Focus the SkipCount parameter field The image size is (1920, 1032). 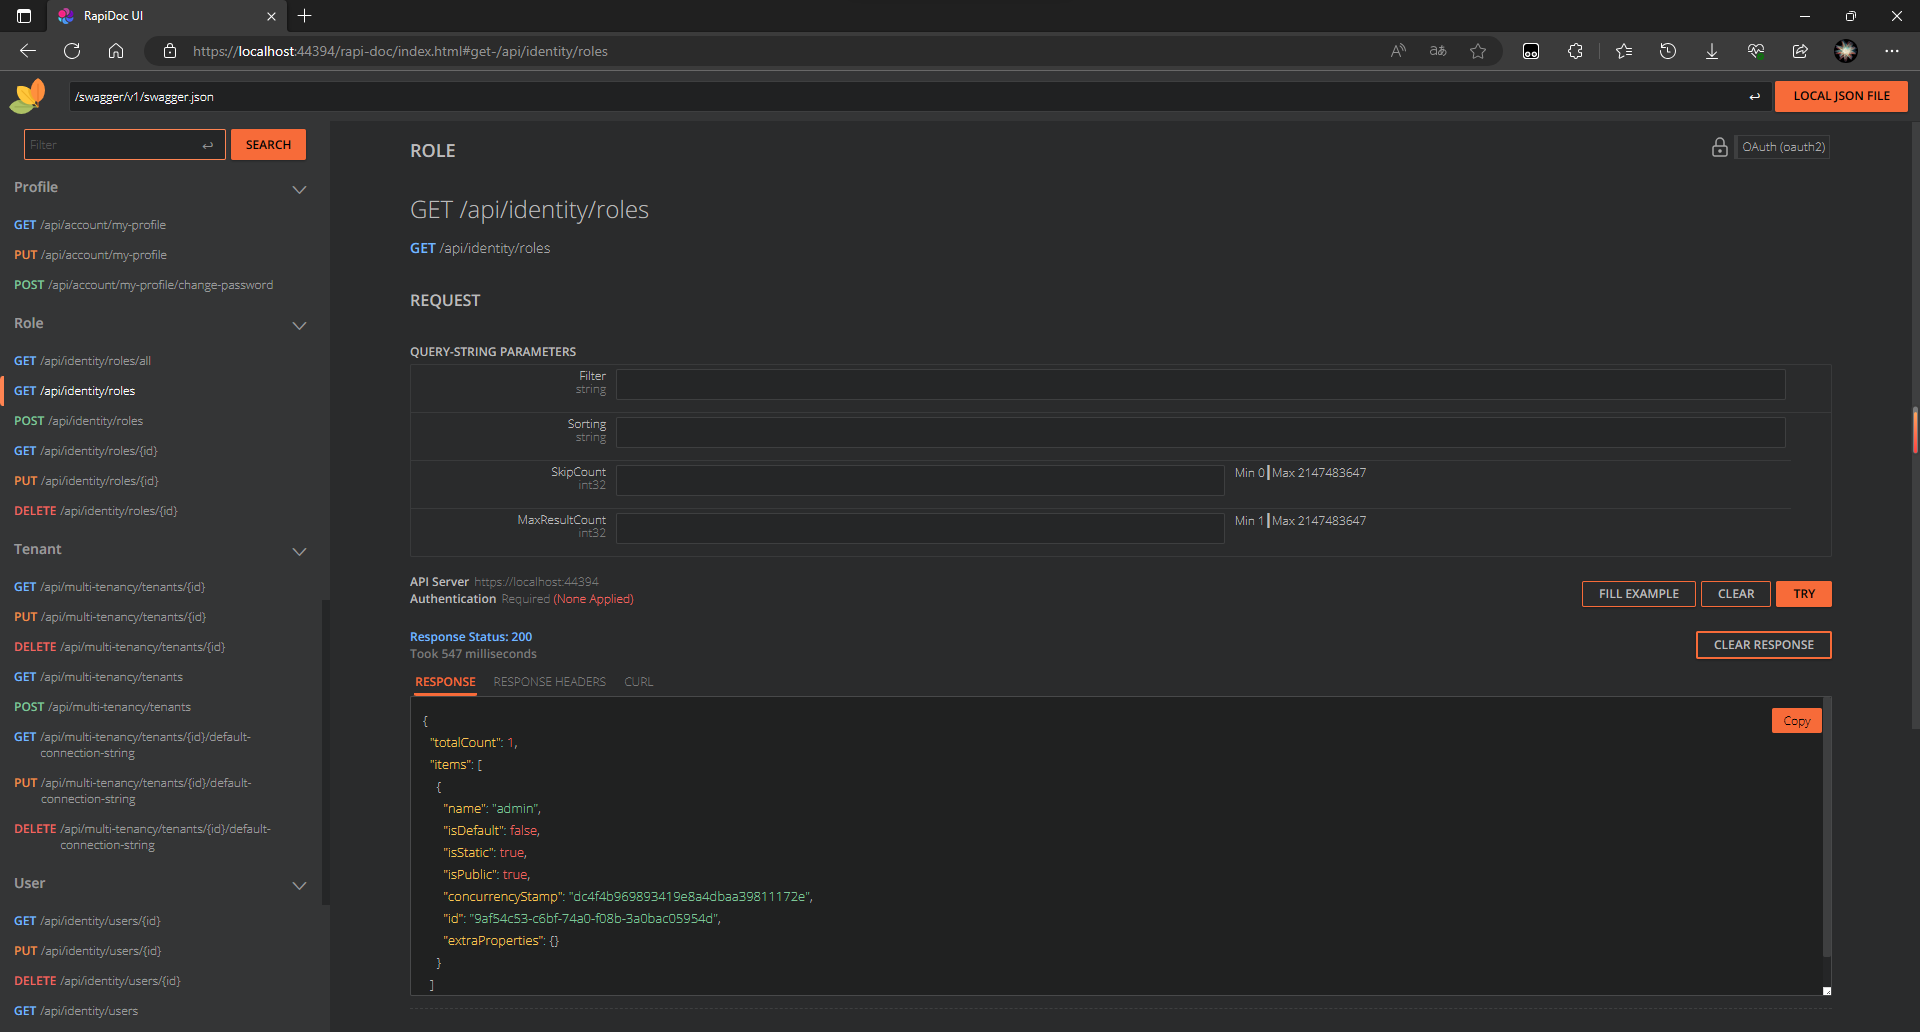(920, 480)
